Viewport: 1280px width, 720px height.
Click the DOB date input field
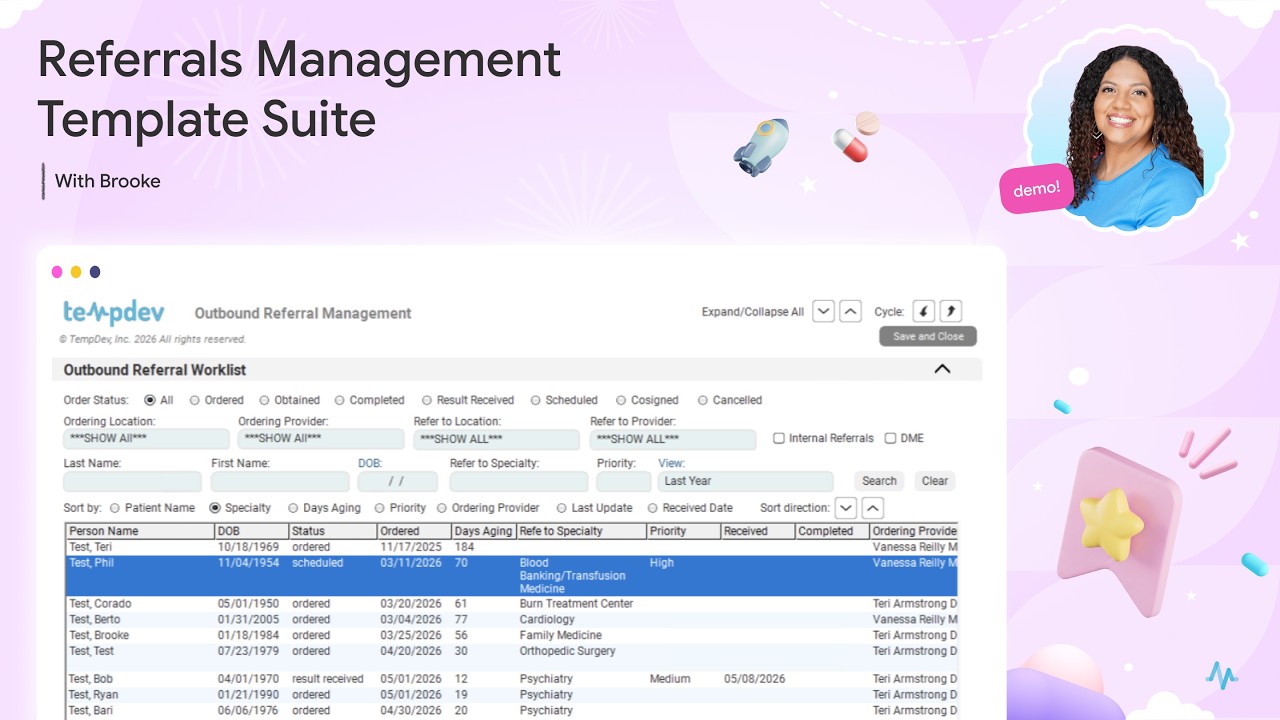pyautogui.click(x=398, y=481)
